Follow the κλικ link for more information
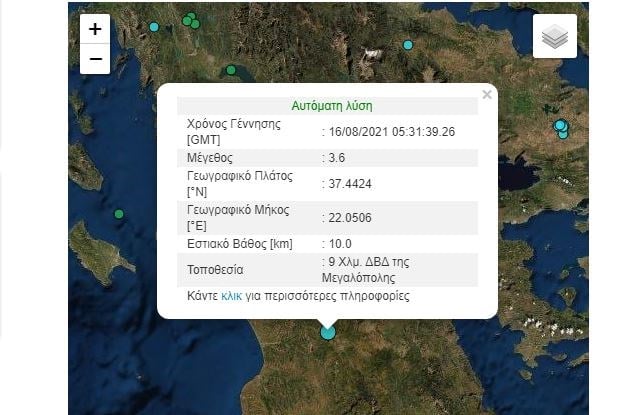The height and width of the screenshot is (415, 617). point(231,296)
